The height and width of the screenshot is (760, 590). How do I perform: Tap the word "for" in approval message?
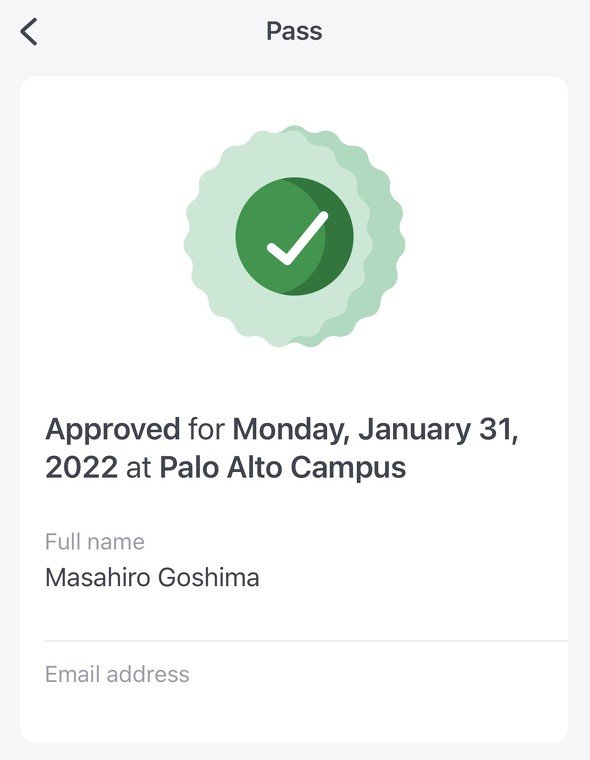pyautogui.click(x=207, y=429)
